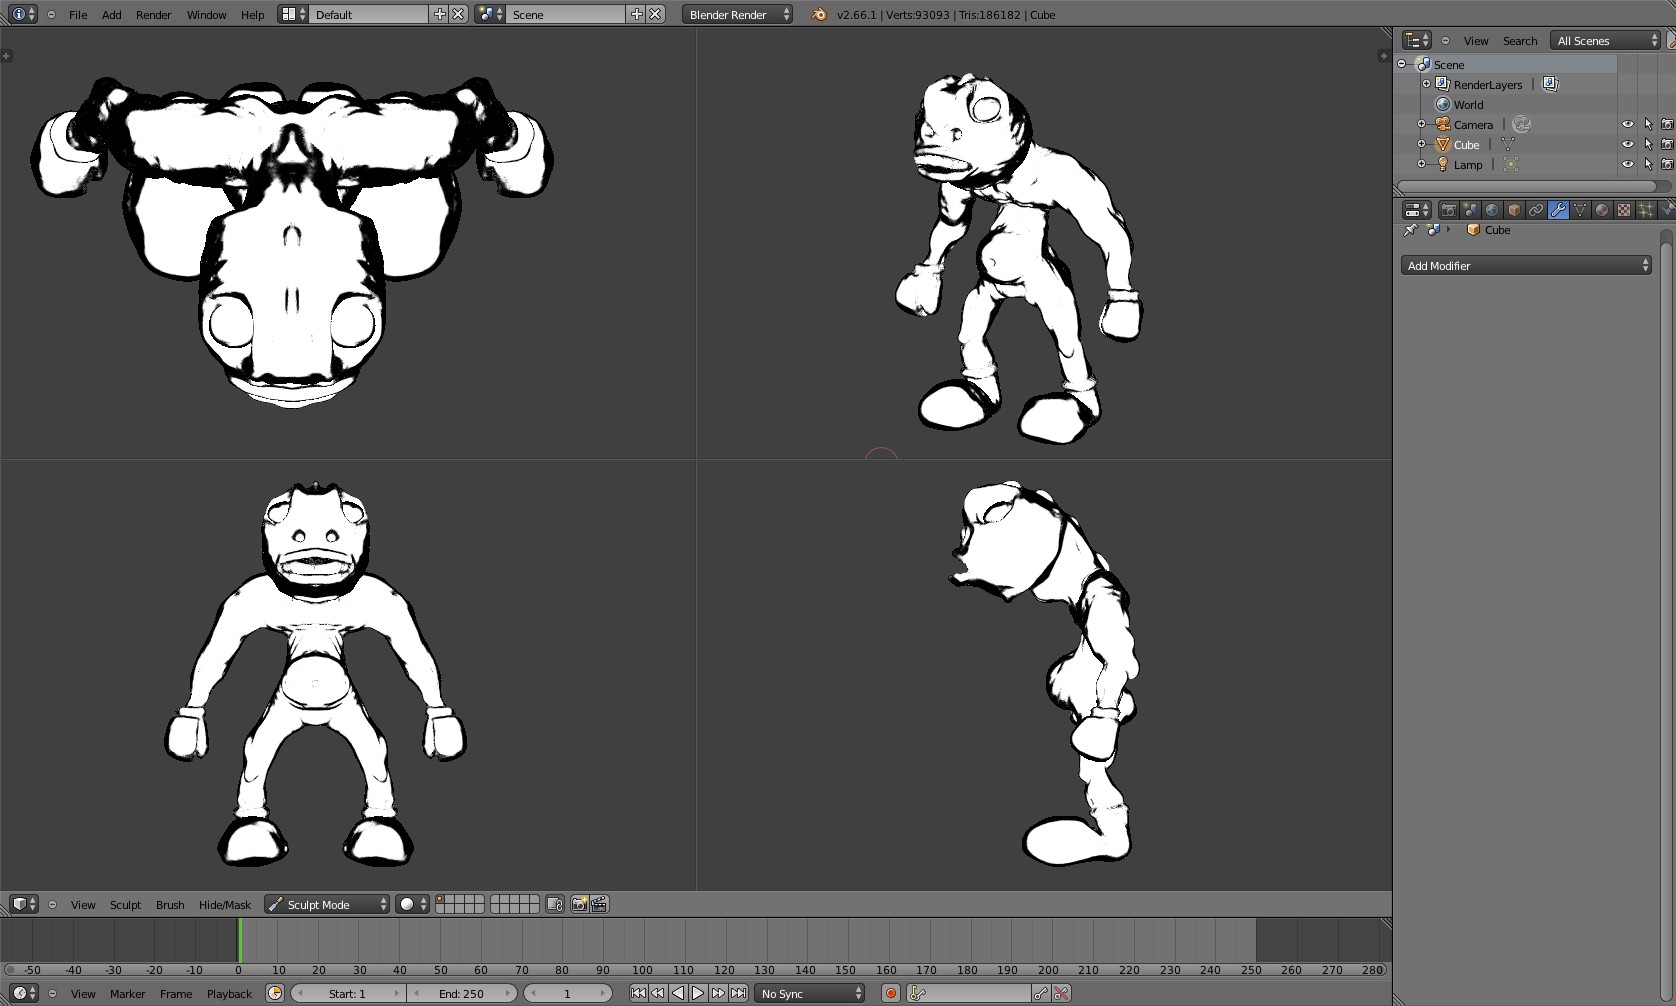Click the pin icon in the Properties panel
This screenshot has width=1676, height=1006.
click(1410, 229)
